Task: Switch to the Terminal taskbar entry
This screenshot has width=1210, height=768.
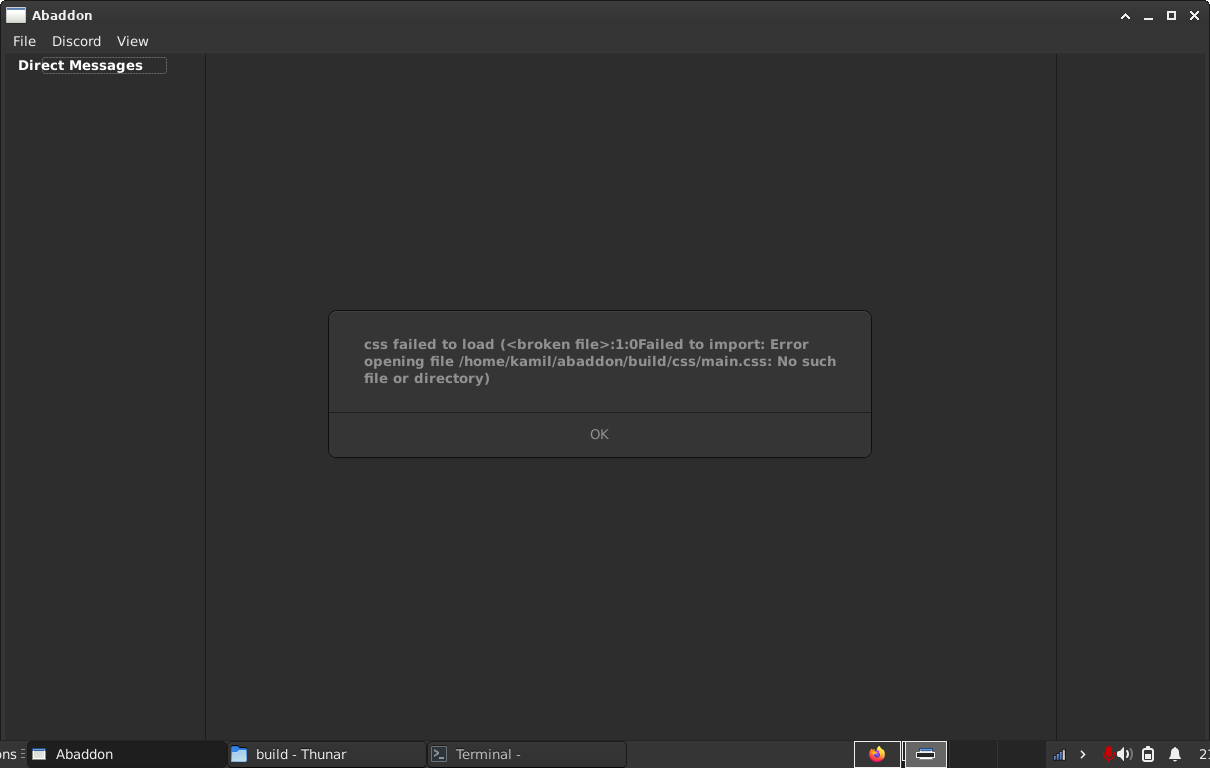Action: [527, 754]
